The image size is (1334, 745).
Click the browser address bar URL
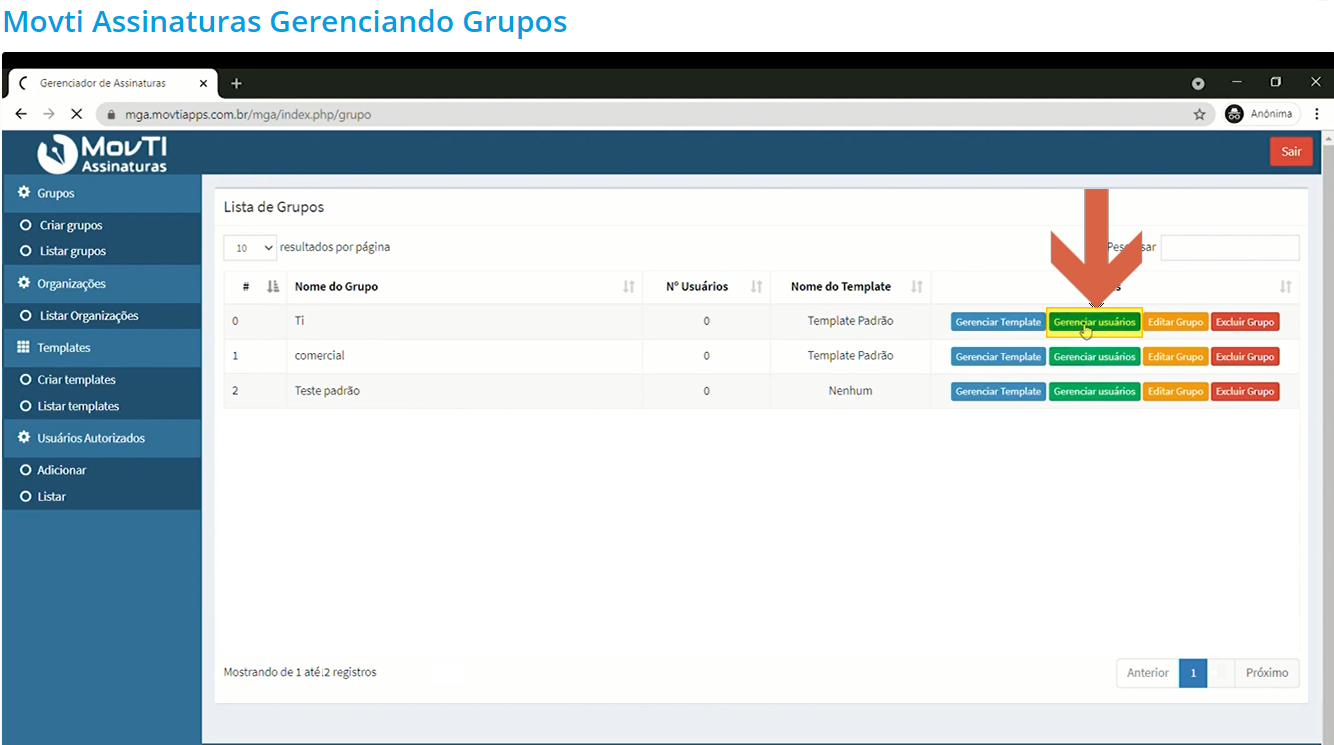248,115
